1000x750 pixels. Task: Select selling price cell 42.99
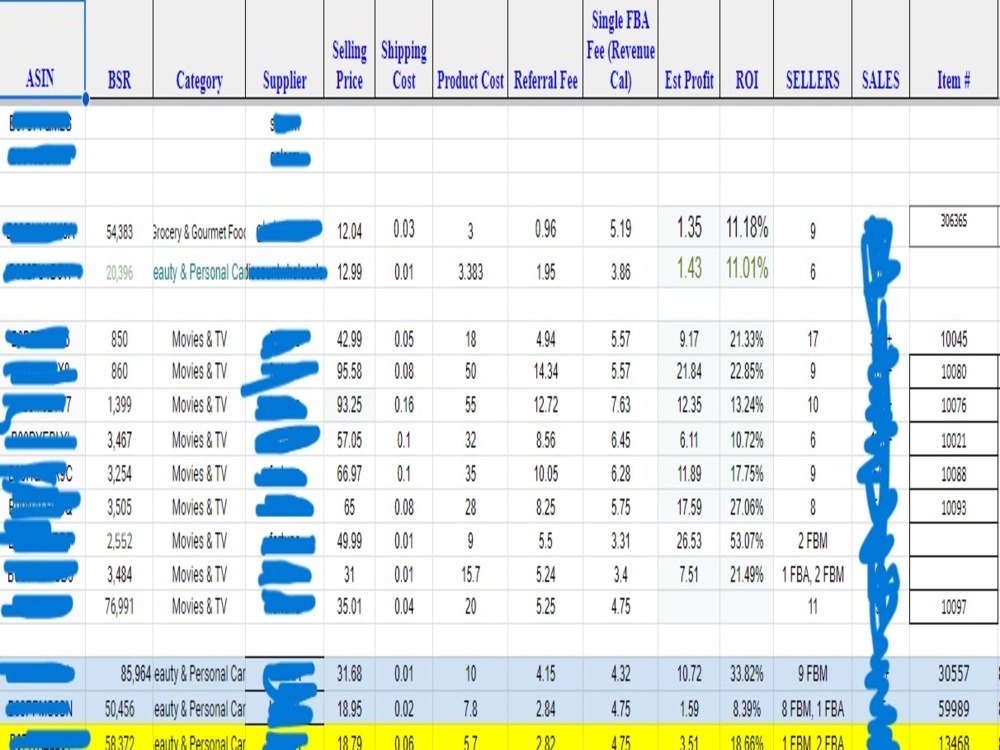coord(349,339)
